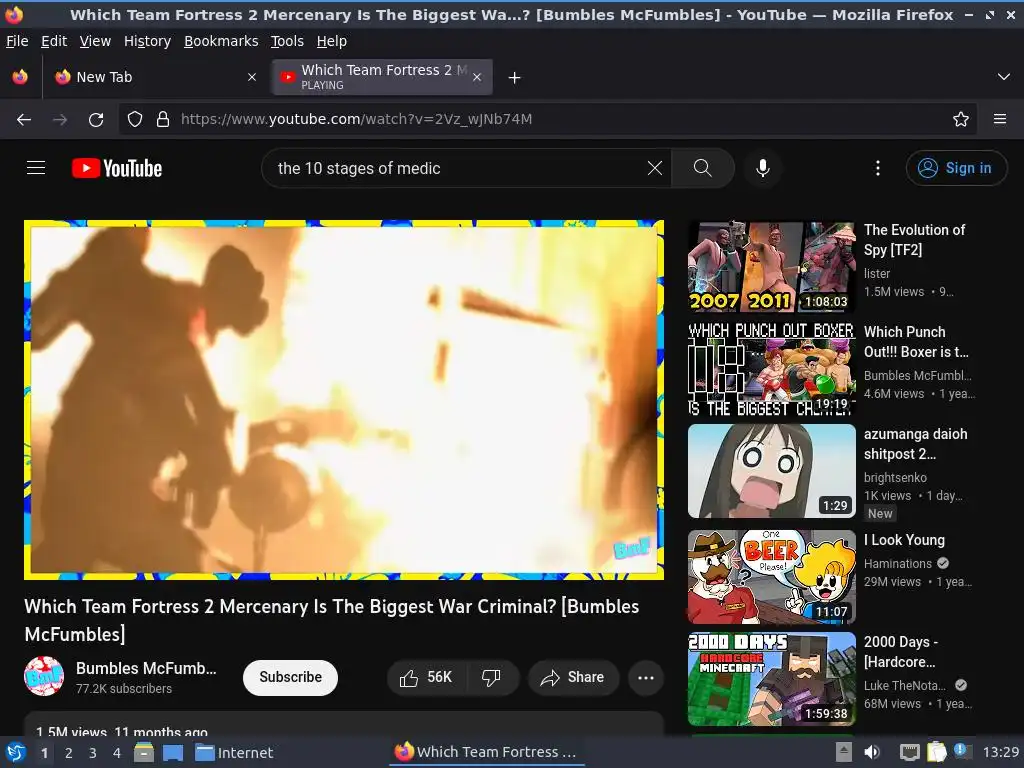The image size is (1024, 768).
Task: Open 'I Look Young' video title
Action: click(x=904, y=540)
